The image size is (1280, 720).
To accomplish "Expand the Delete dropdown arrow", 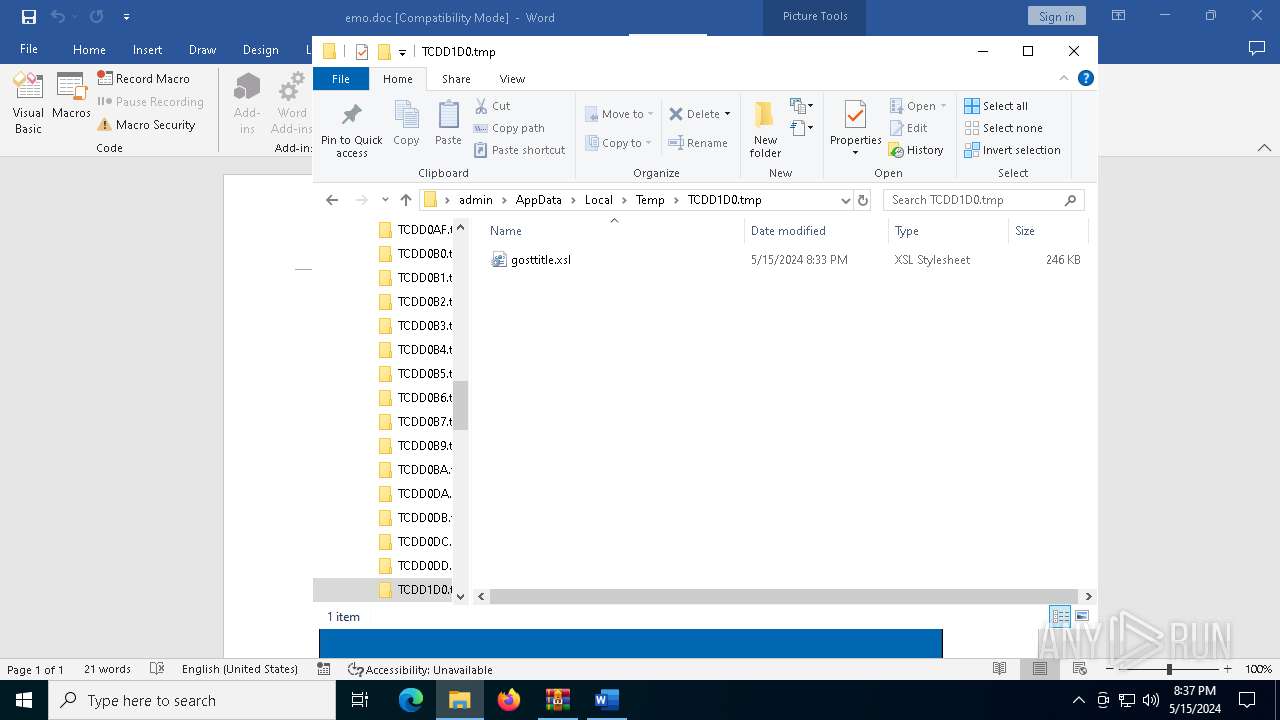I will click(727, 114).
